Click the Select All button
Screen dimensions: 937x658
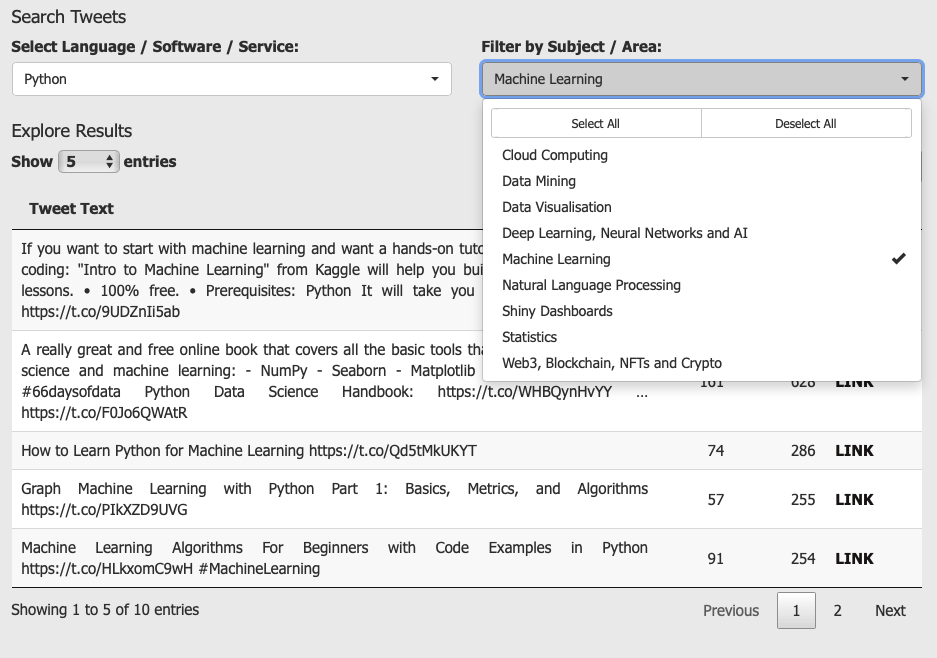point(594,122)
